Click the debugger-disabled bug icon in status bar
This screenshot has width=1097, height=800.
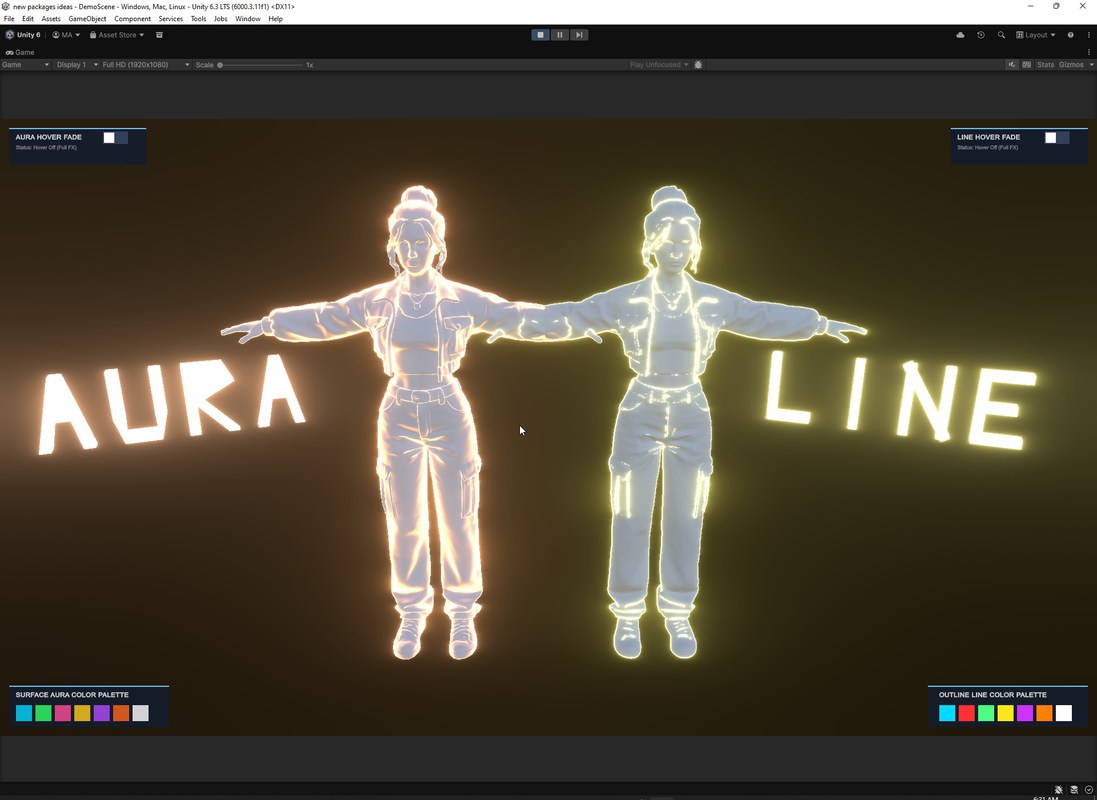coord(1059,790)
